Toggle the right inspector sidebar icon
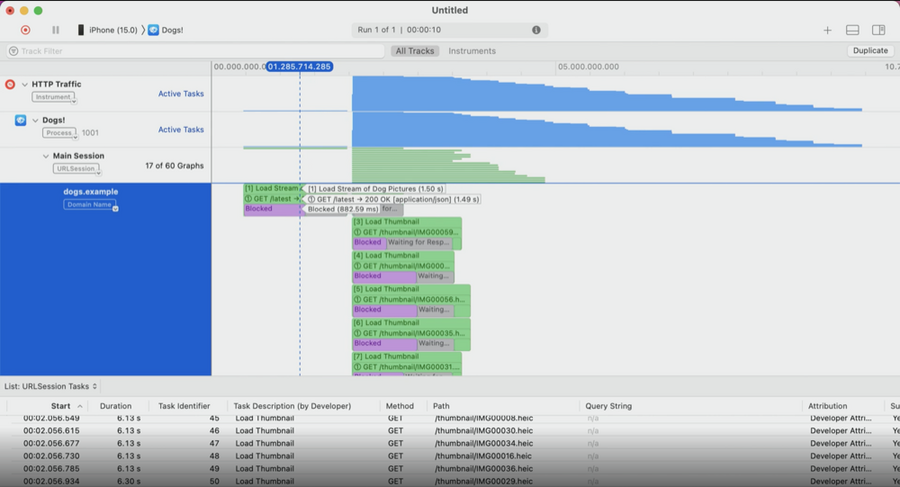The width and height of the screenshot is (900, 487). [x=878, y=30]
